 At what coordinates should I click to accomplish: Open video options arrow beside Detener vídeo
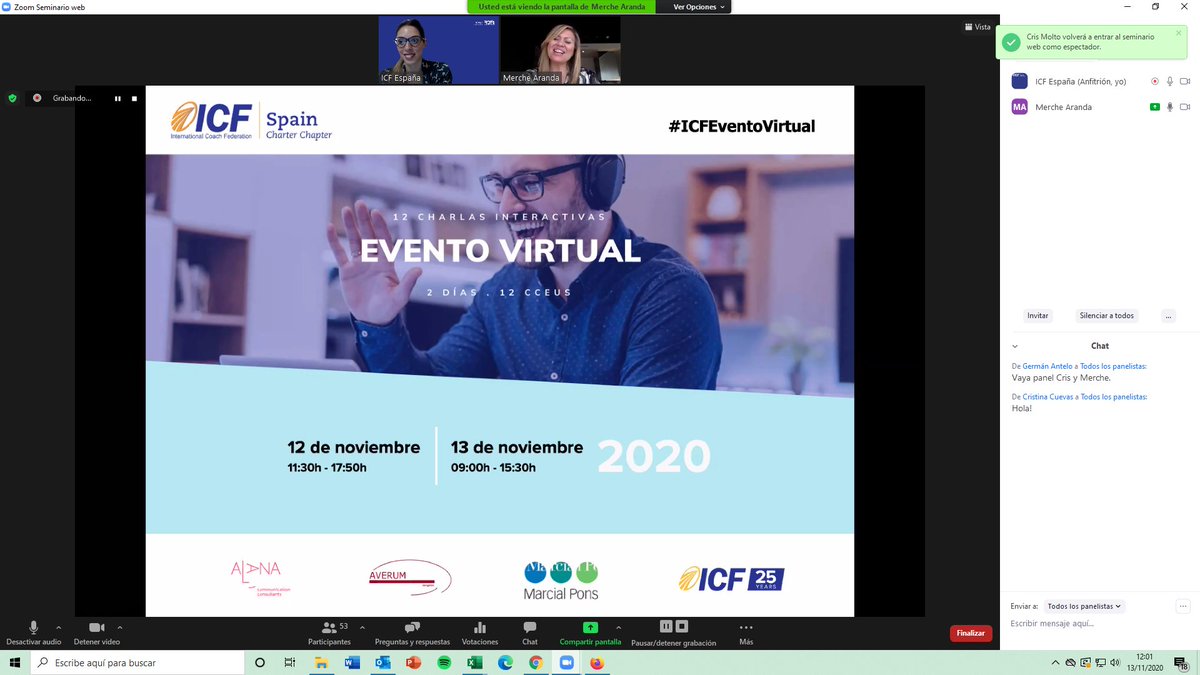[x=120, y=628]
